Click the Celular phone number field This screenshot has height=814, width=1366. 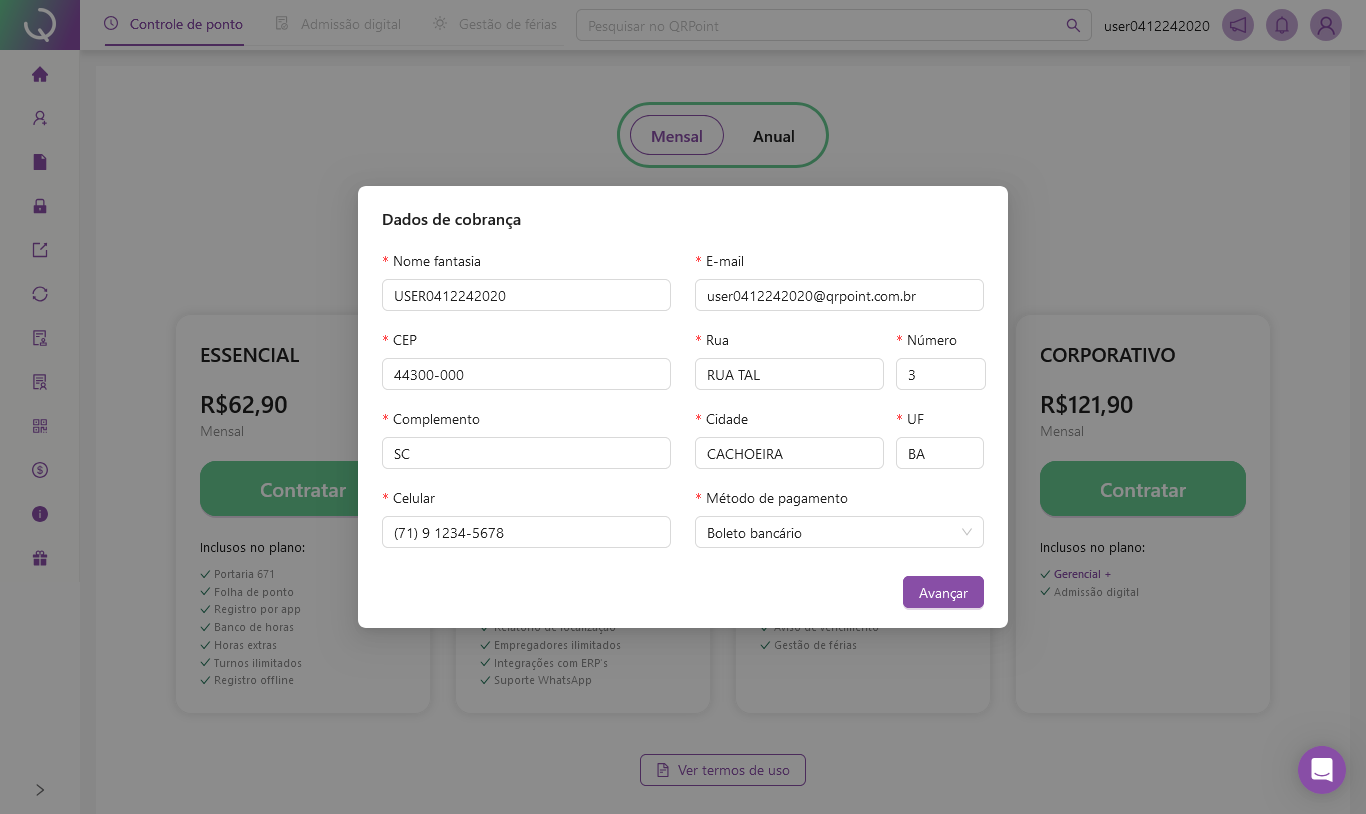point(526,532)
